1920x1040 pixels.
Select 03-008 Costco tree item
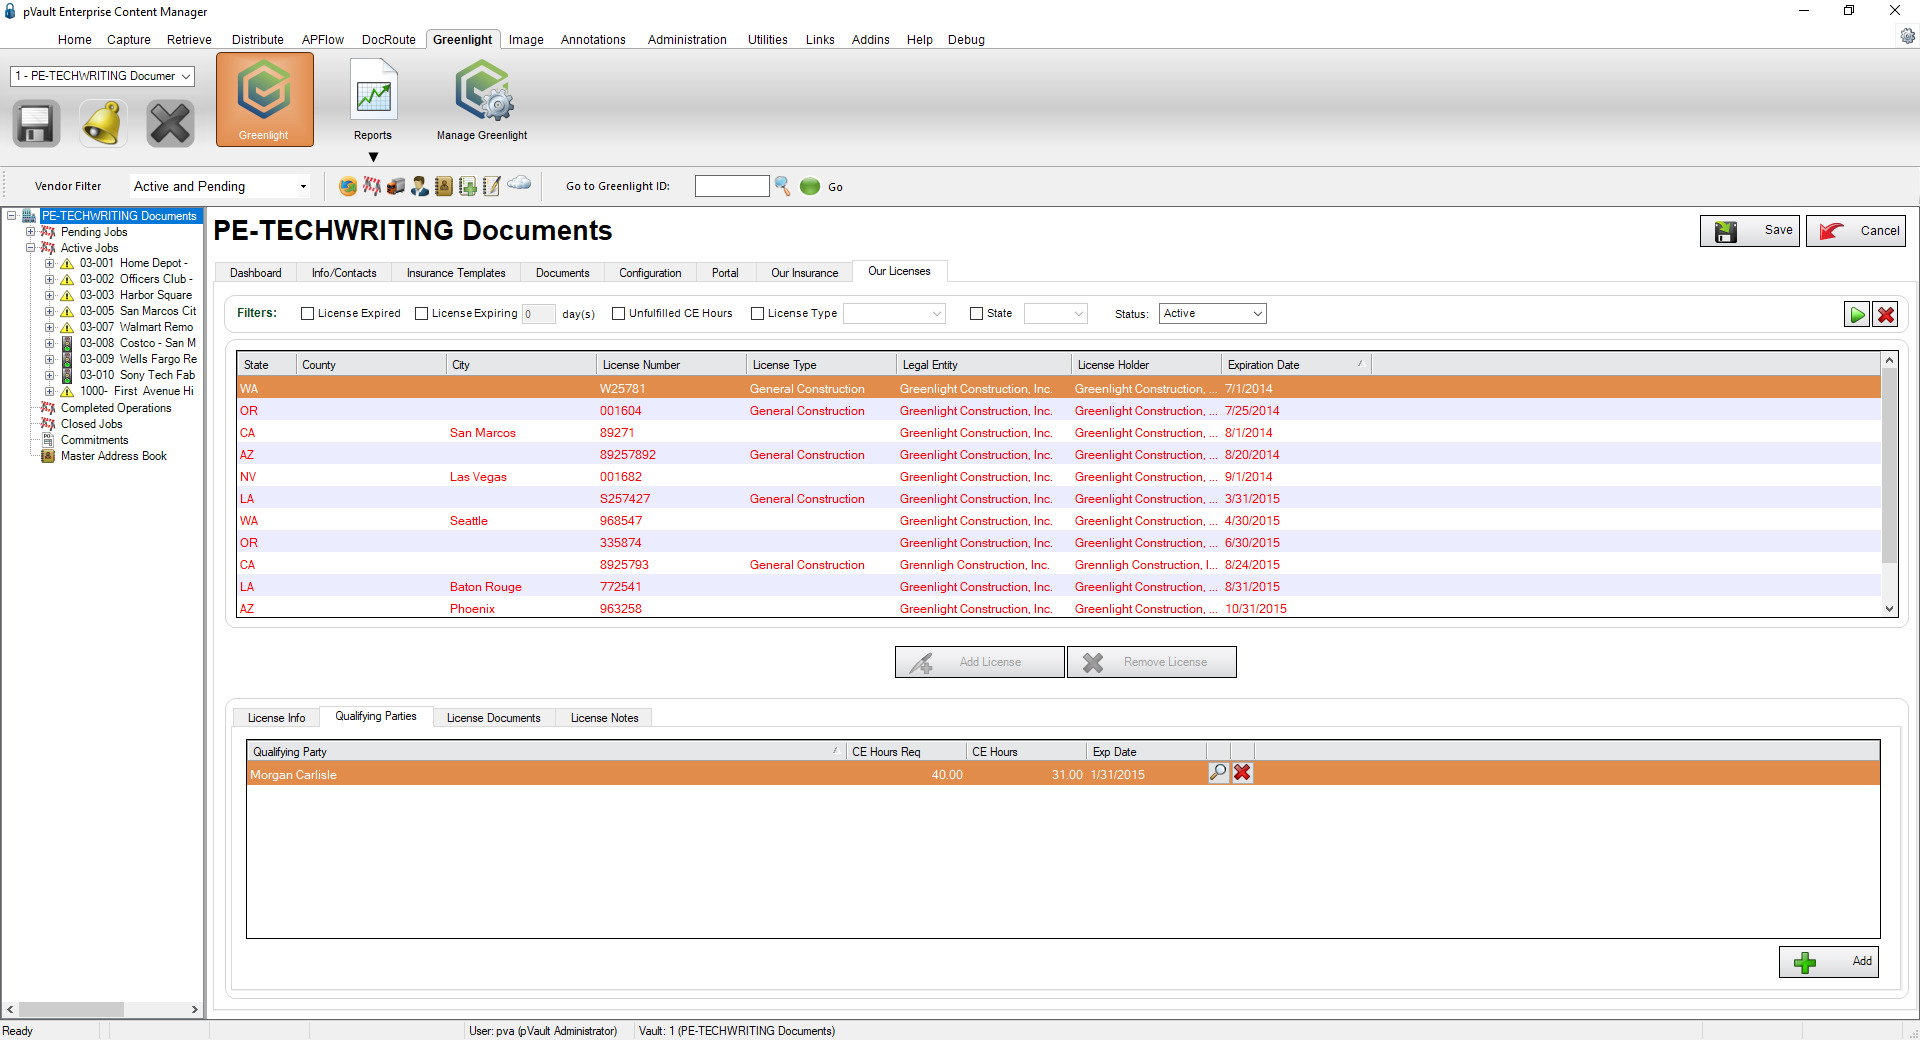click(x=138, y=343)
